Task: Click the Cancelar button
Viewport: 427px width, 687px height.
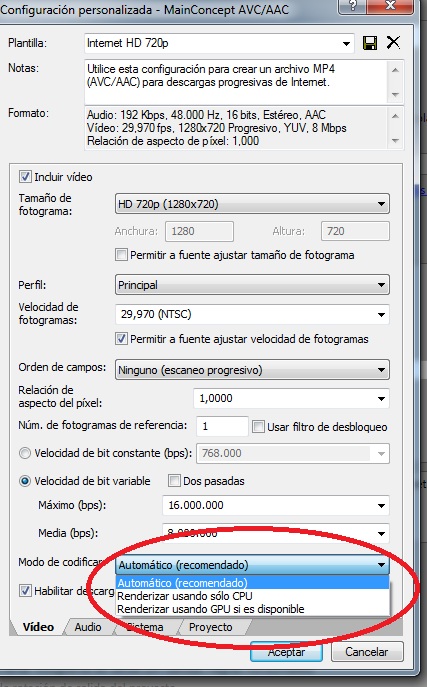Action: click(367, 652)
